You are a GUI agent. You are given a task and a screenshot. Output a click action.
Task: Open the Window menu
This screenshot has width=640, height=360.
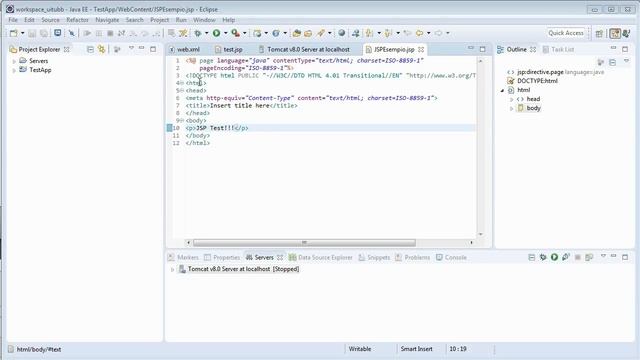(x=204, y=20)
